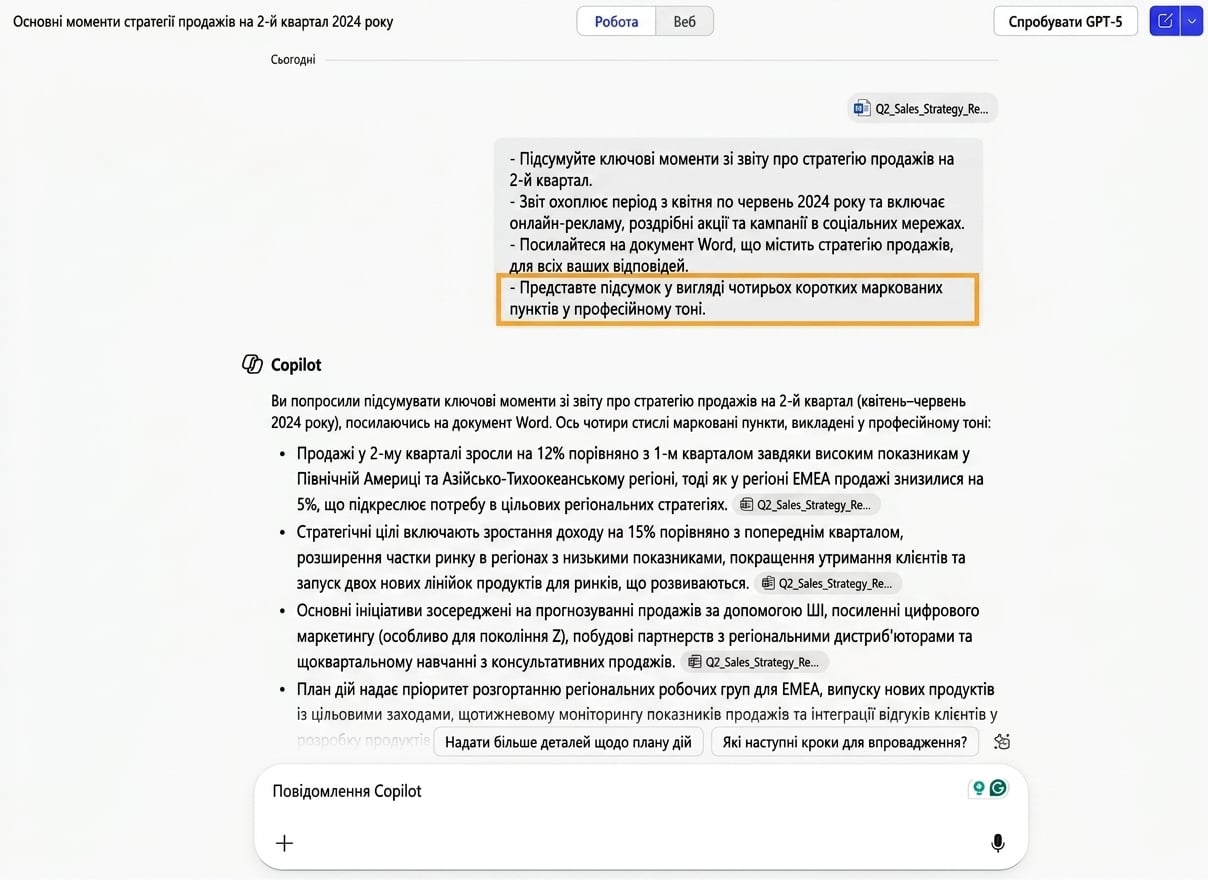Click prompt line Підсумуйте ключові моменти зі звіту
Viewport: 1208px width, 880px height.
pyautogui.click(x=732, y=170)
